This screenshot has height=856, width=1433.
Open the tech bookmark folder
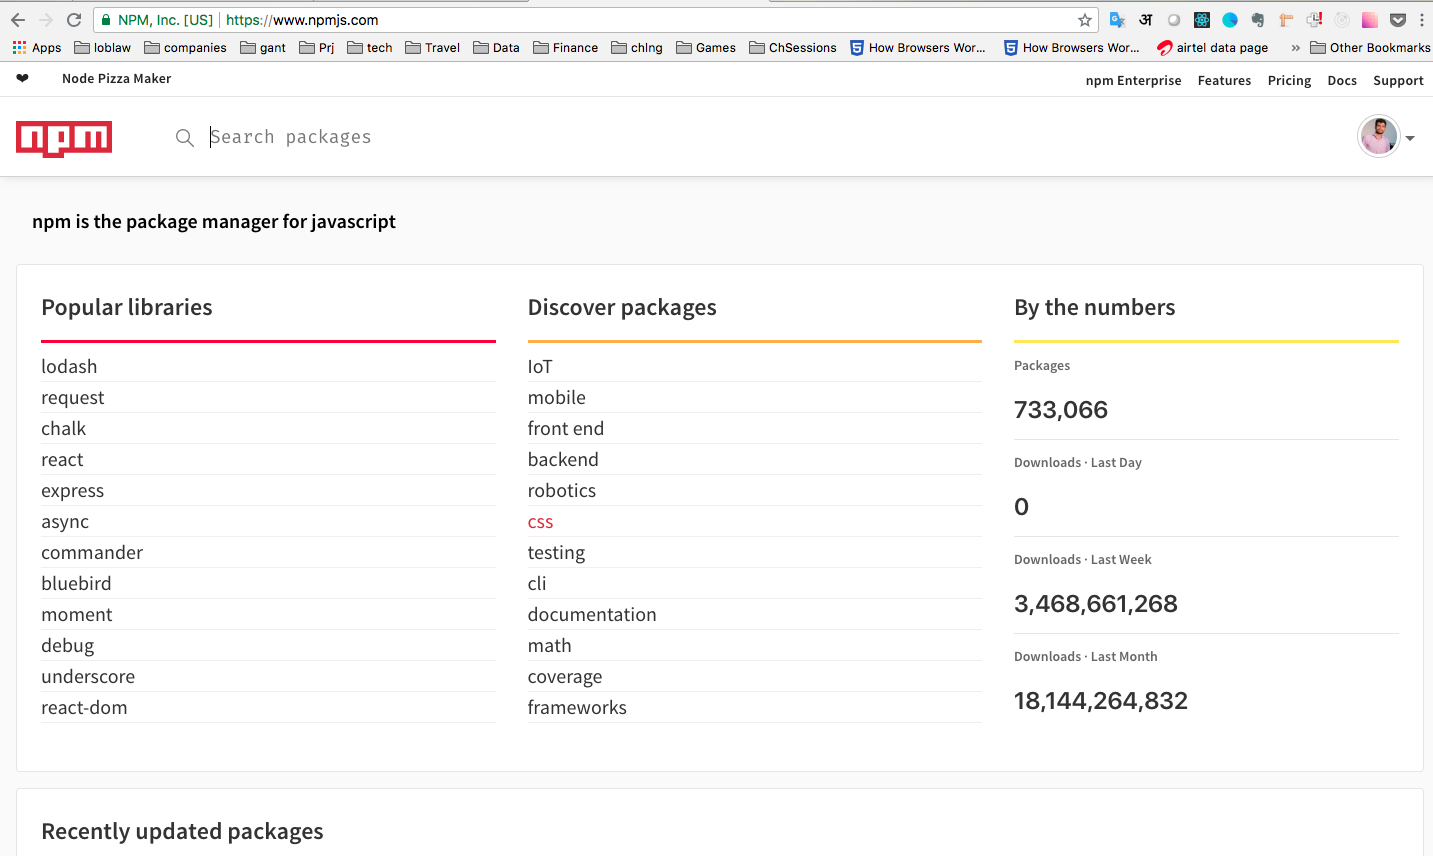pos(370,48)
